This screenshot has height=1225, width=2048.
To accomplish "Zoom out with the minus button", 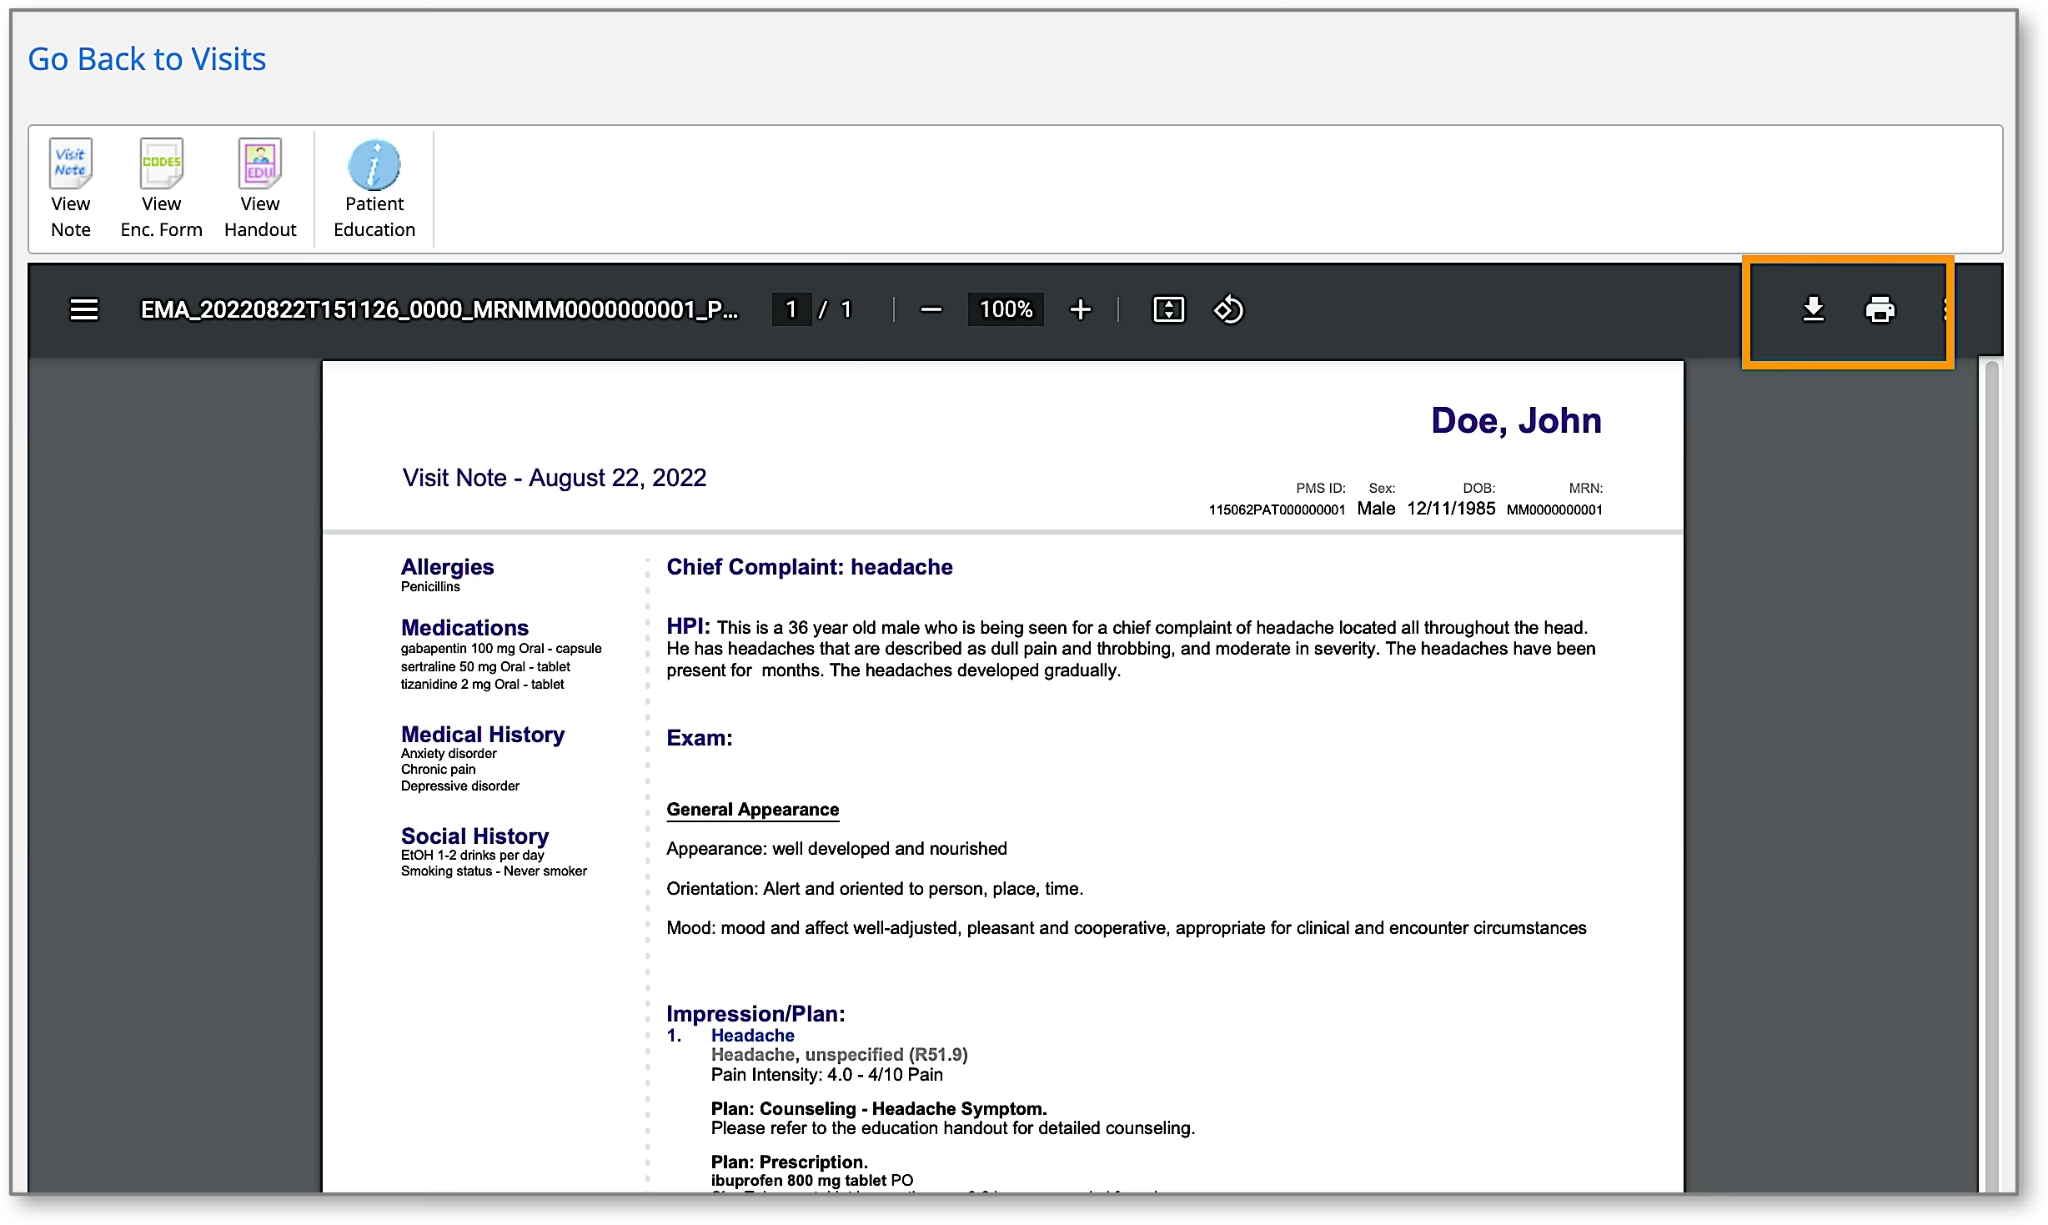I will click(x=931, y=310).
